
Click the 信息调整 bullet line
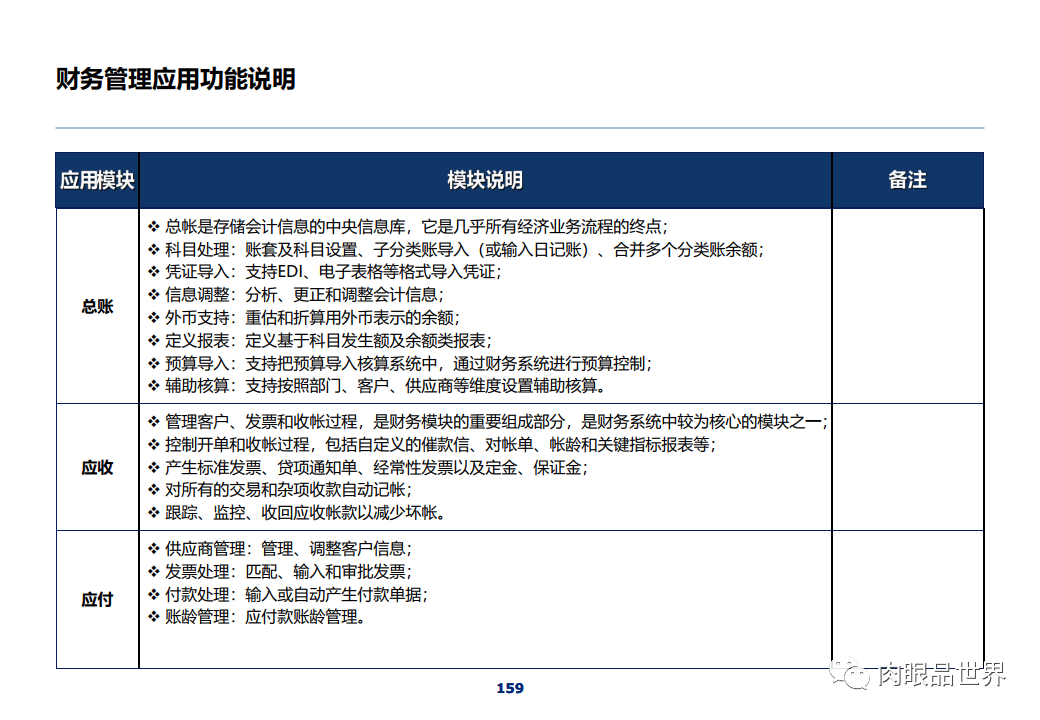coord(296,295)
